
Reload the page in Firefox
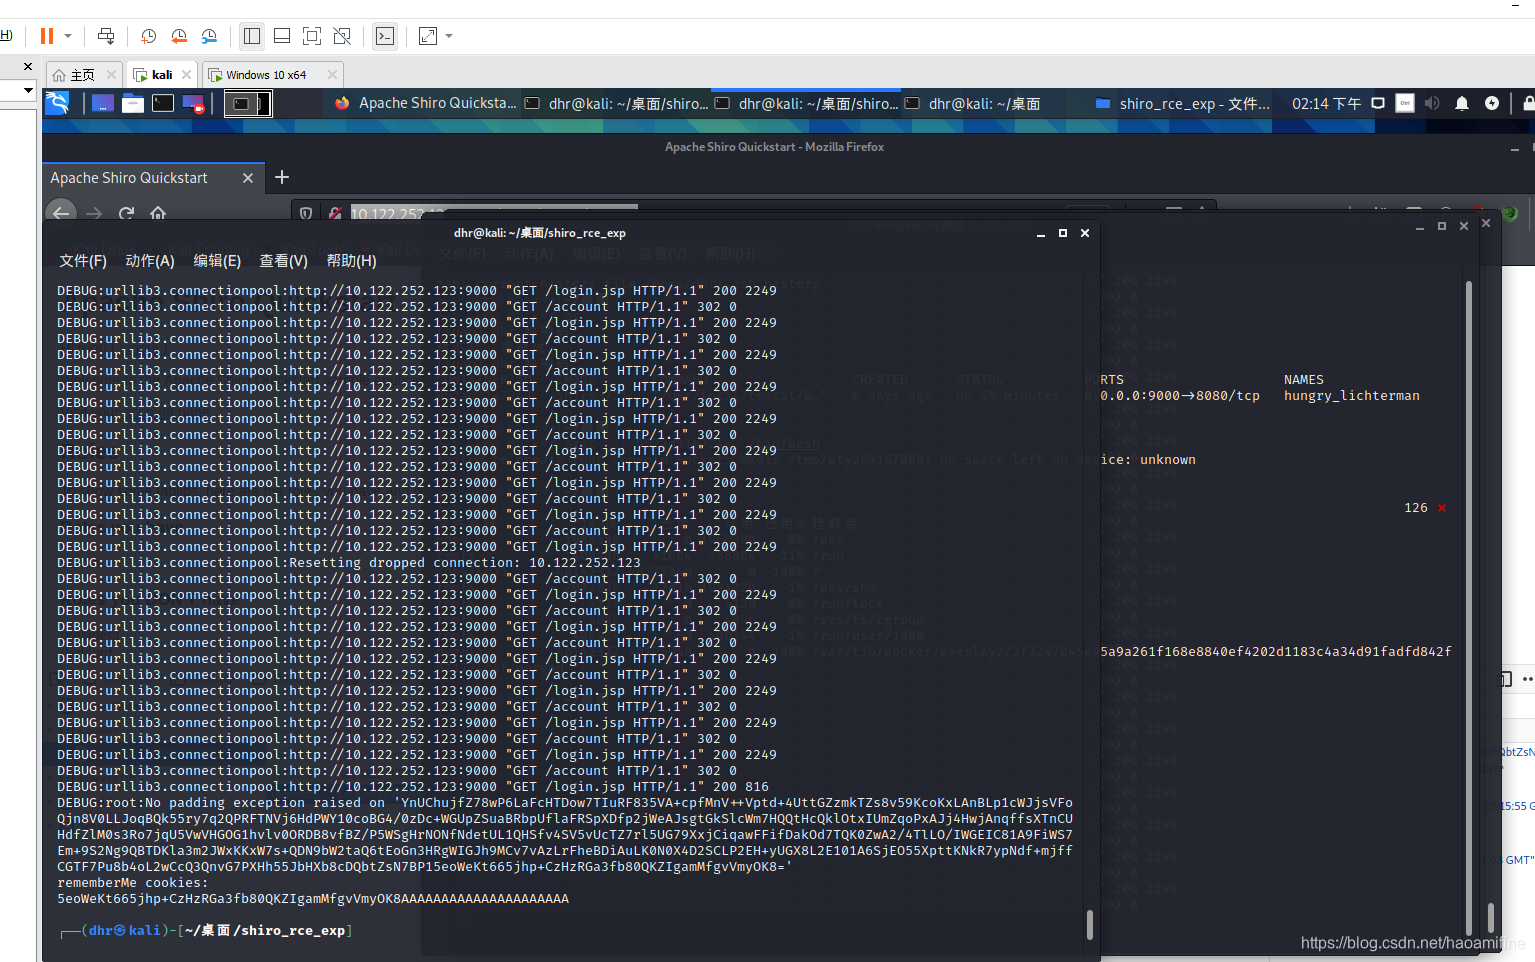126,213
